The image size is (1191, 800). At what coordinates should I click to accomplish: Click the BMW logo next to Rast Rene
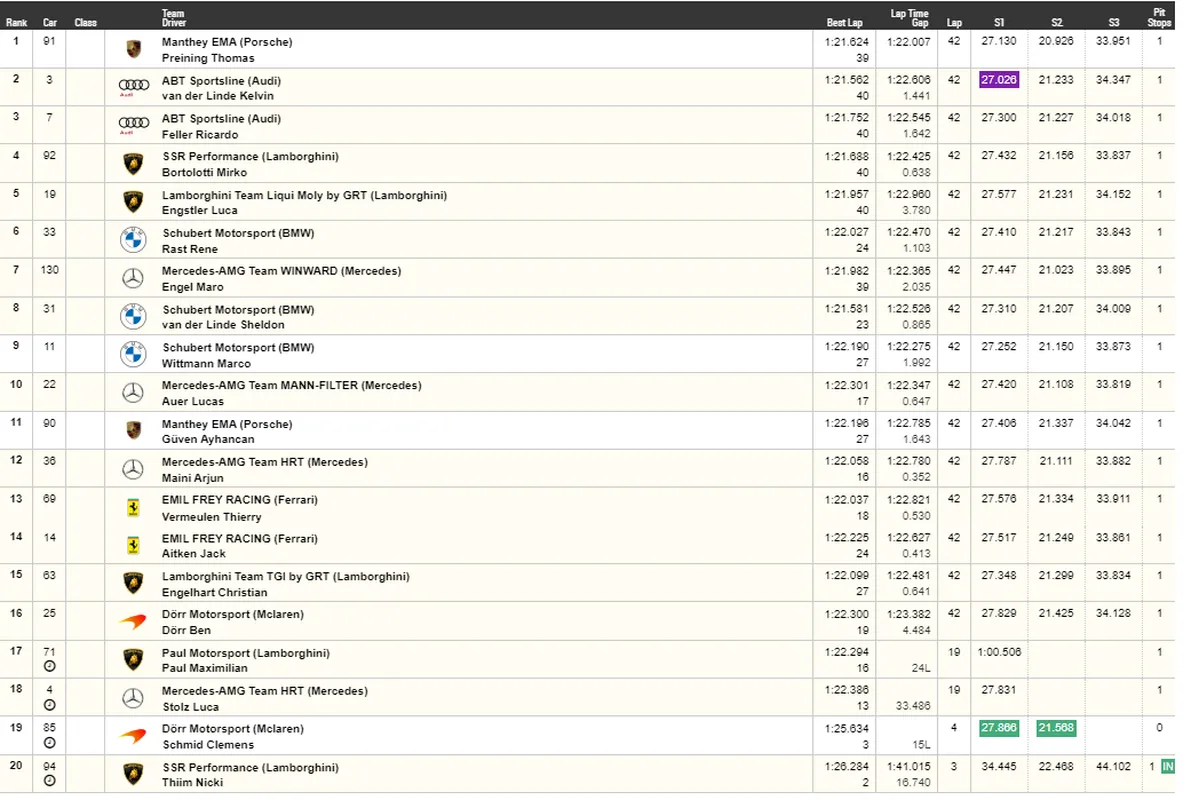click(133, 240)
